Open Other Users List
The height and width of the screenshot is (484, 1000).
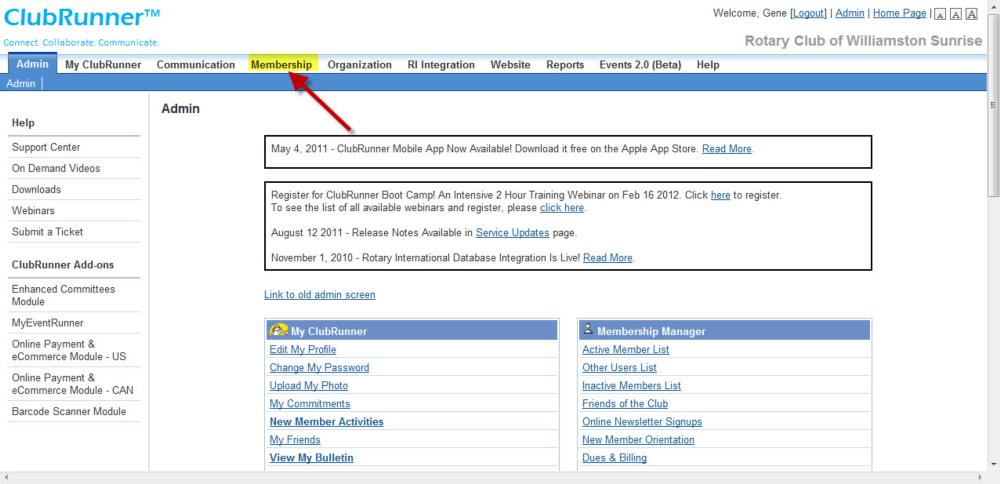point(619,367)
